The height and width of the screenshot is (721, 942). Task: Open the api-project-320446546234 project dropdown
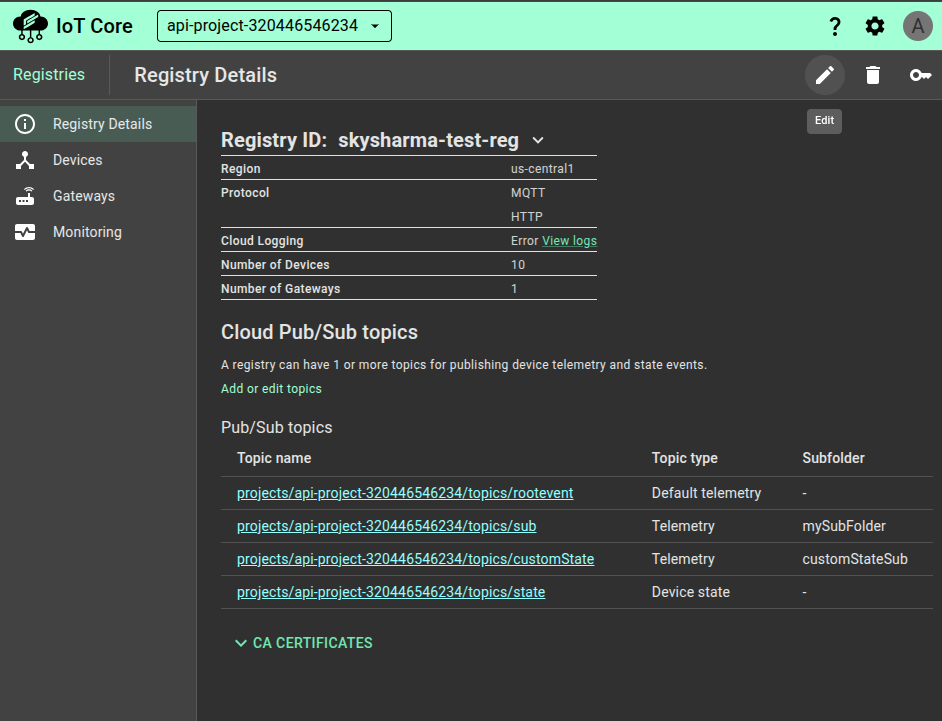(x=274, y=26)
